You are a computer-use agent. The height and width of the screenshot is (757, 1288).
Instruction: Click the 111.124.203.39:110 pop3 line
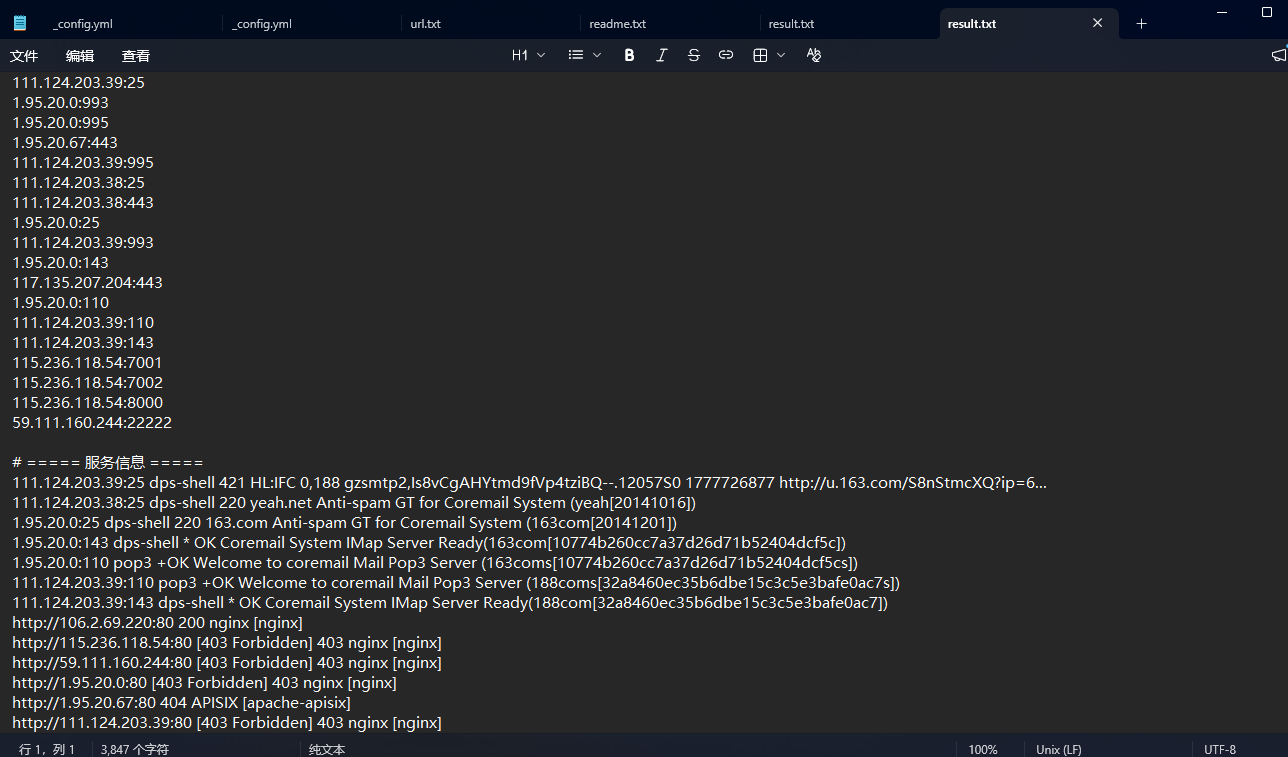(456, 583)
